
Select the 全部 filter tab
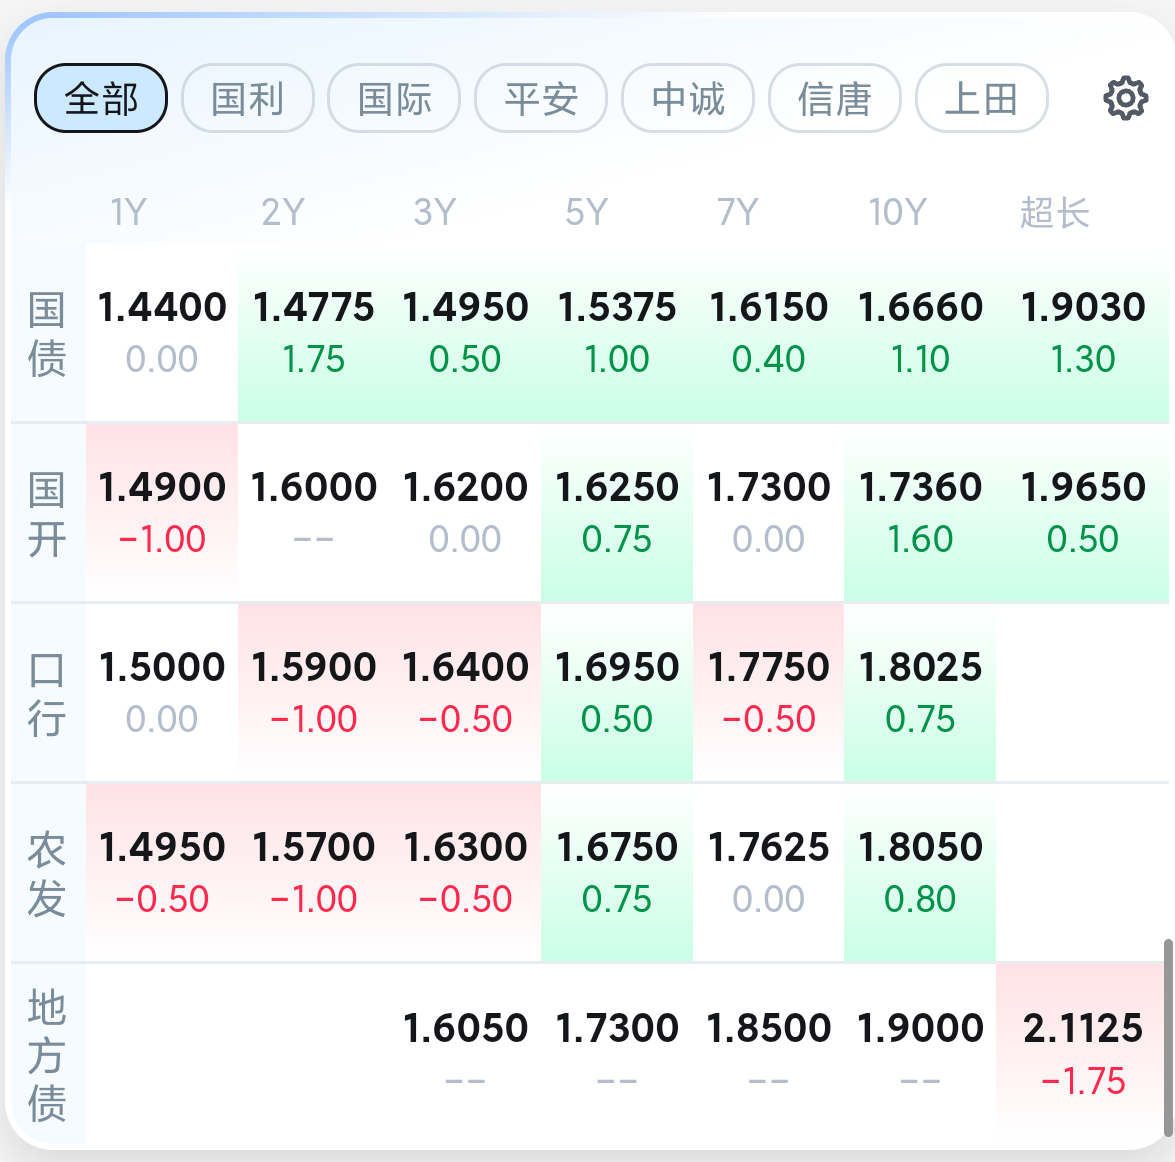point(100,98)
